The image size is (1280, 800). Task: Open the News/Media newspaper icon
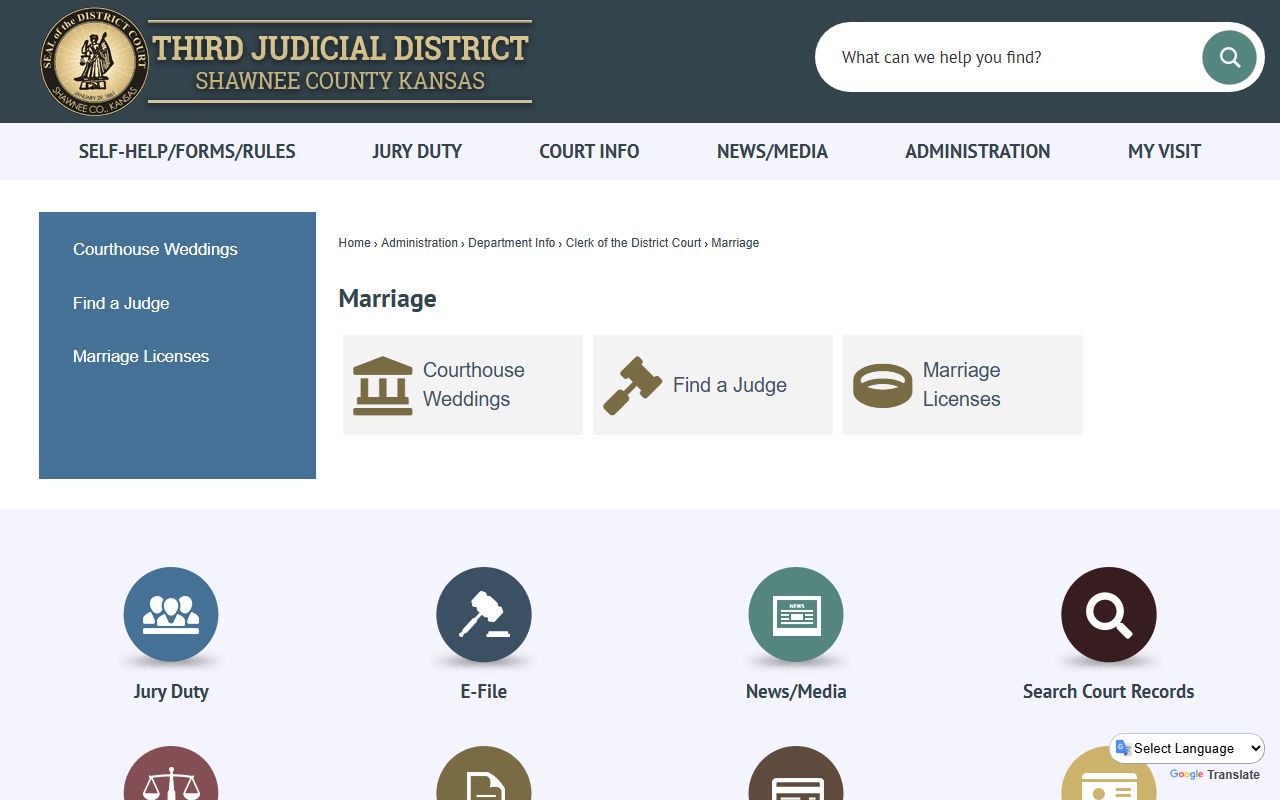[x=796, y=614]
